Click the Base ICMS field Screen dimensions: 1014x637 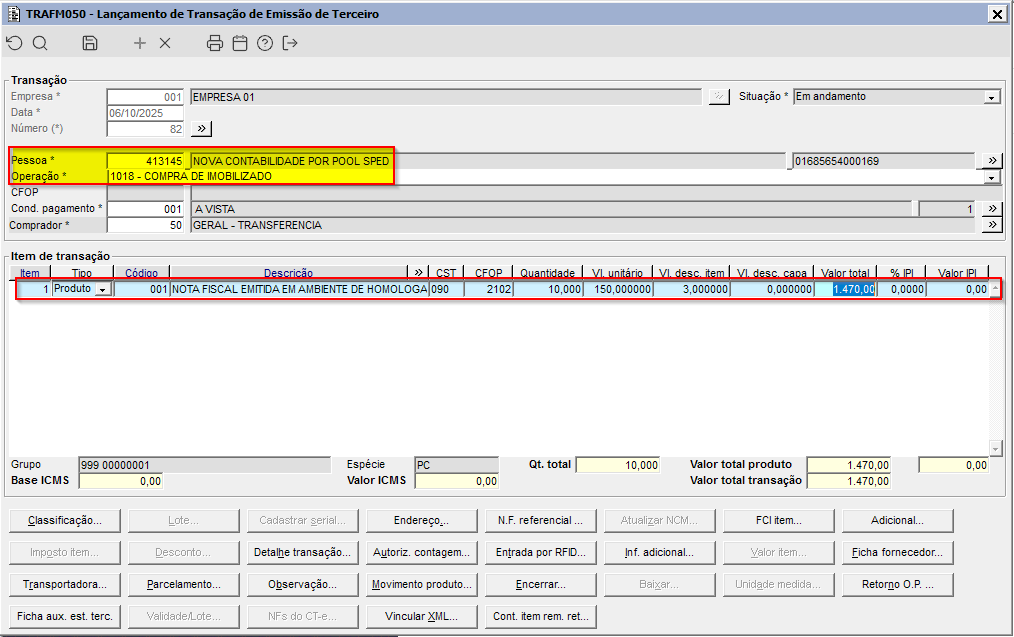click(x=120, y=481)
